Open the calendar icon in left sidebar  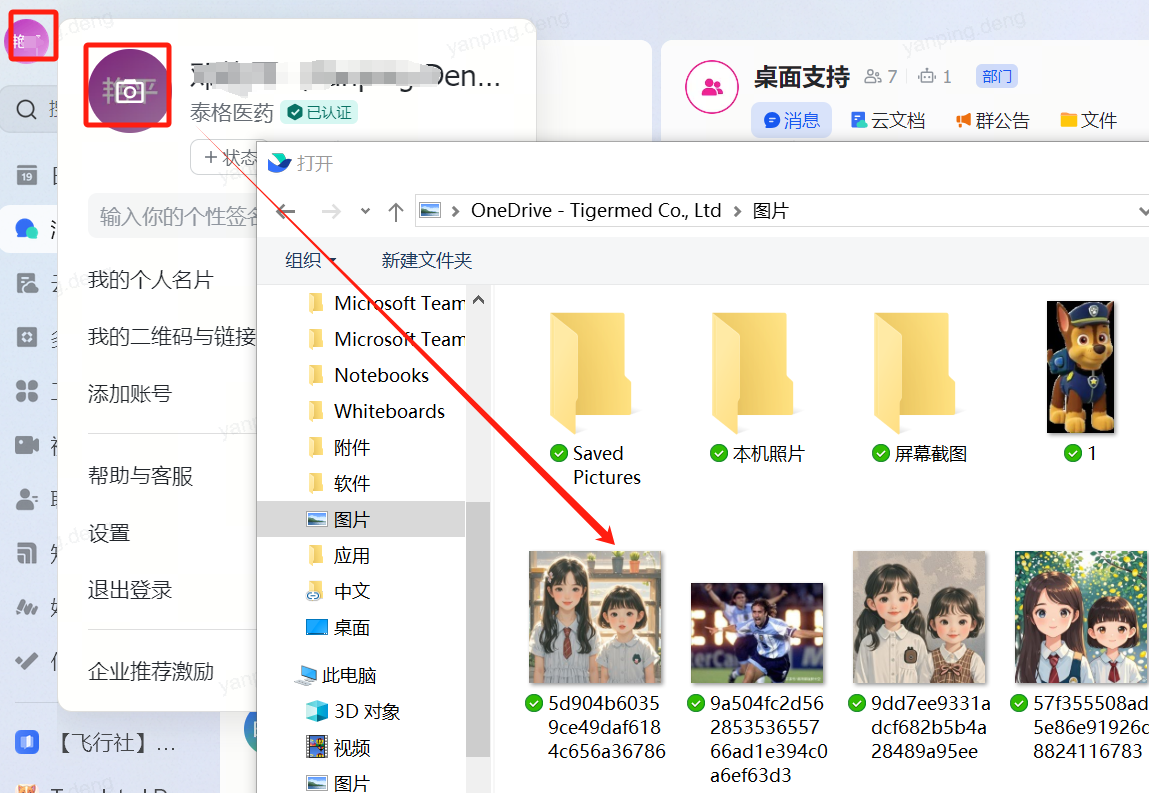pyautogui.click(x=27, y=177)
